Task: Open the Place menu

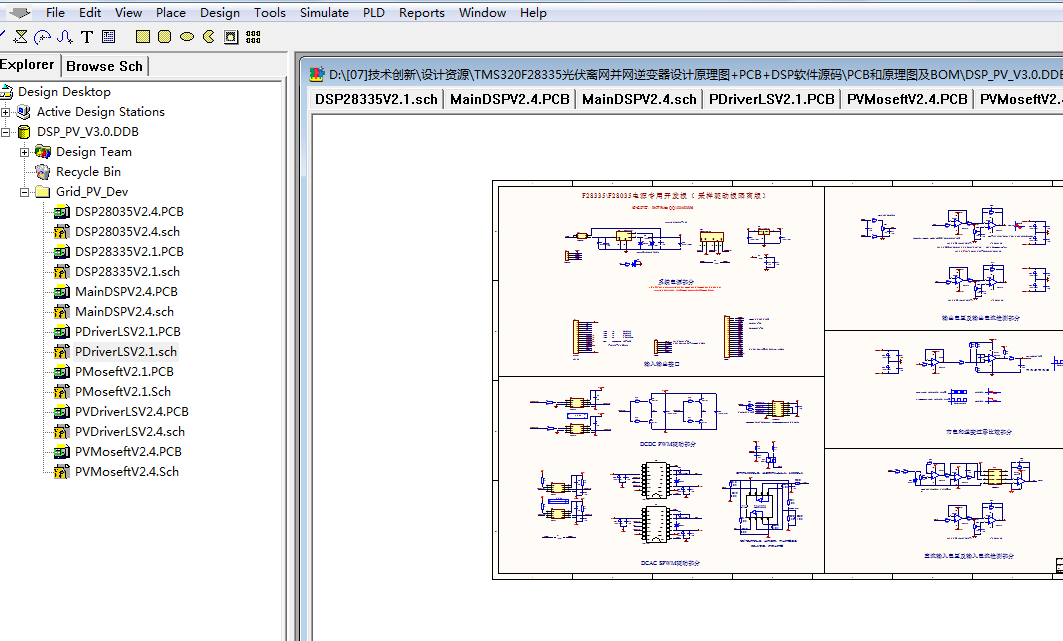Action: [171, 12]
